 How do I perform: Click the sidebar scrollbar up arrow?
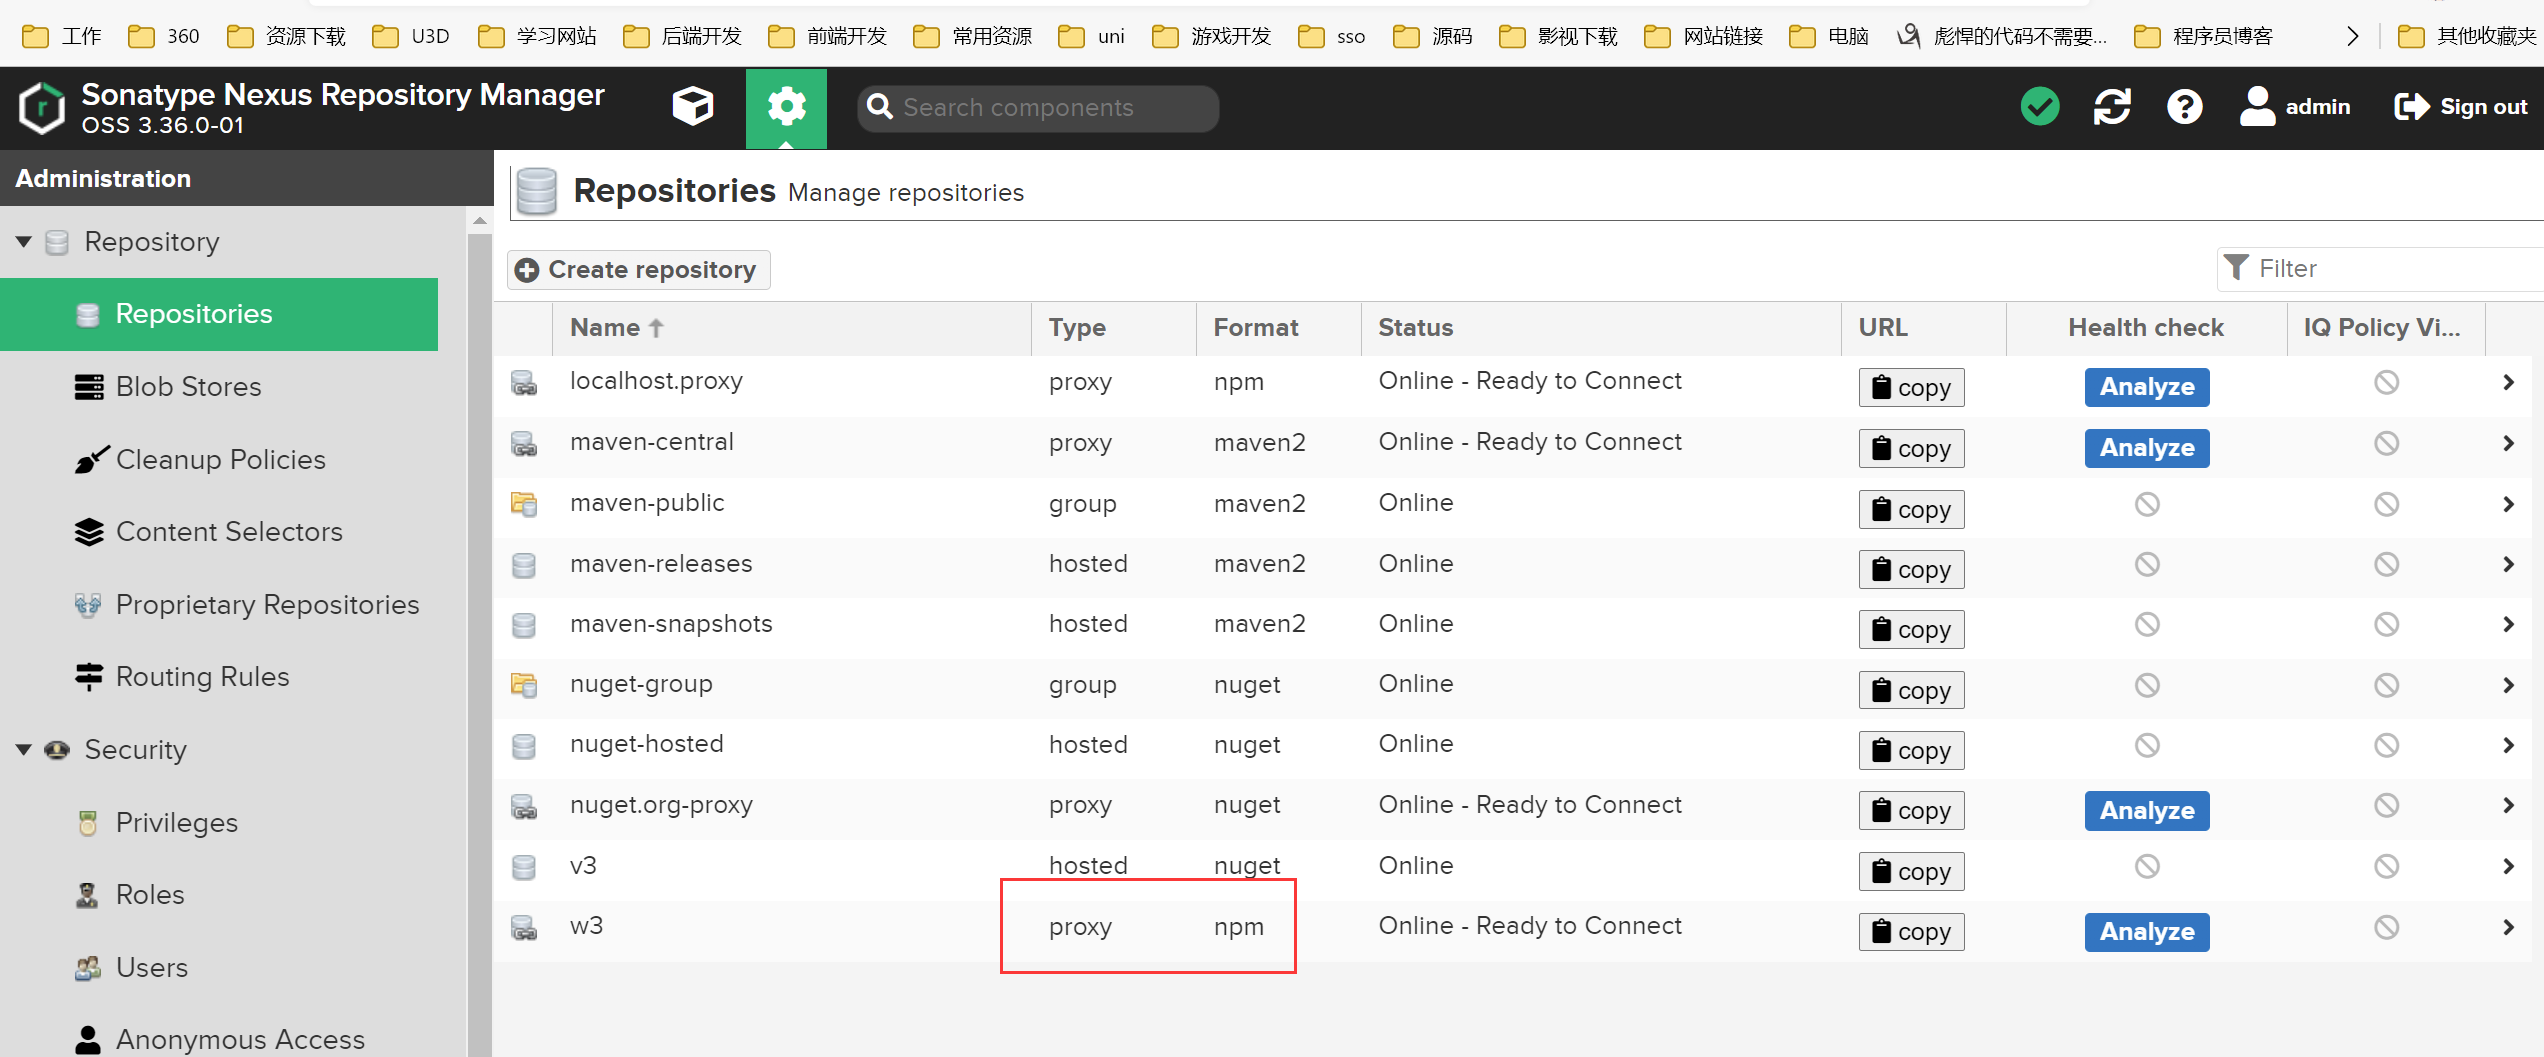(480, 221)
